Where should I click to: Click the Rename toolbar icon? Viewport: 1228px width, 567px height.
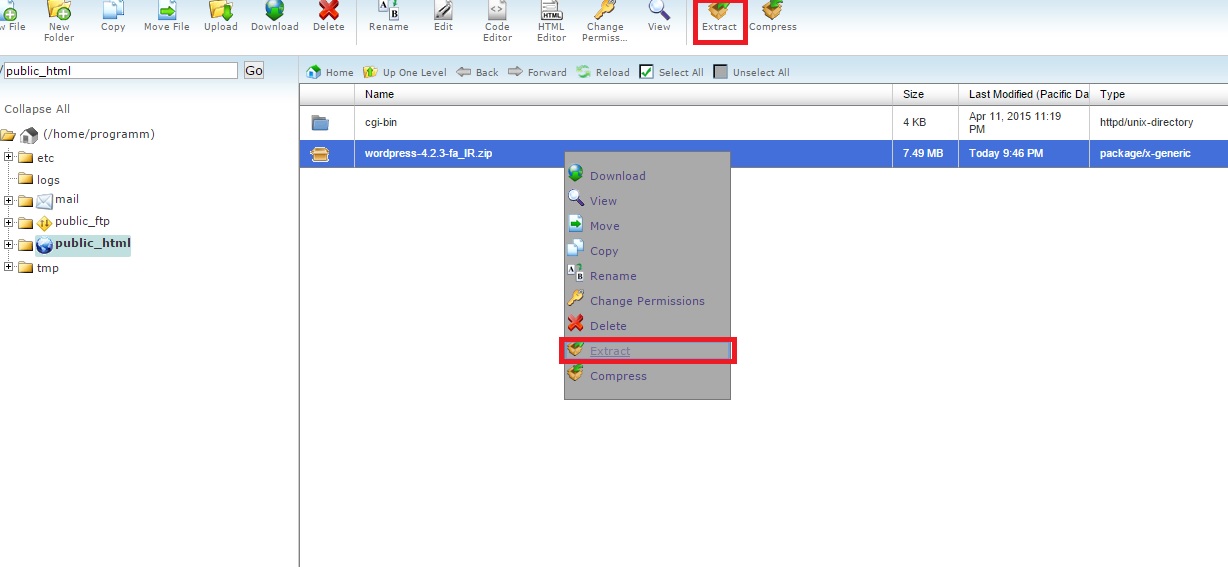388,11
